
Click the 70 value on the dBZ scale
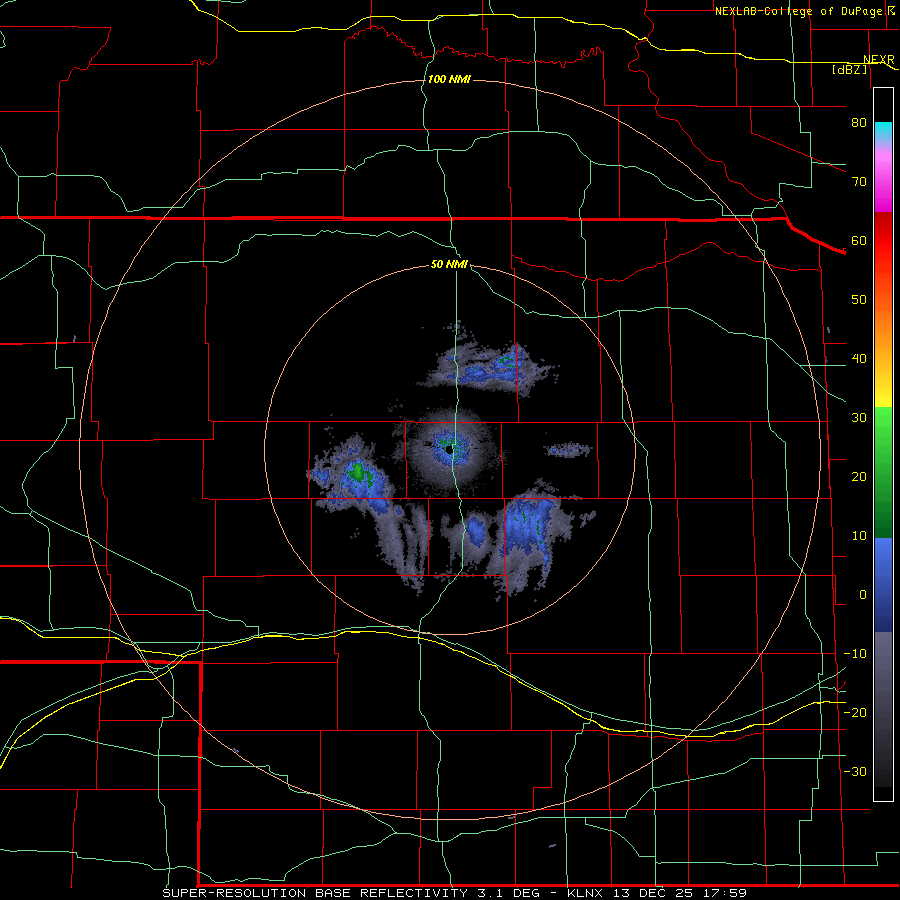point(859,181)
